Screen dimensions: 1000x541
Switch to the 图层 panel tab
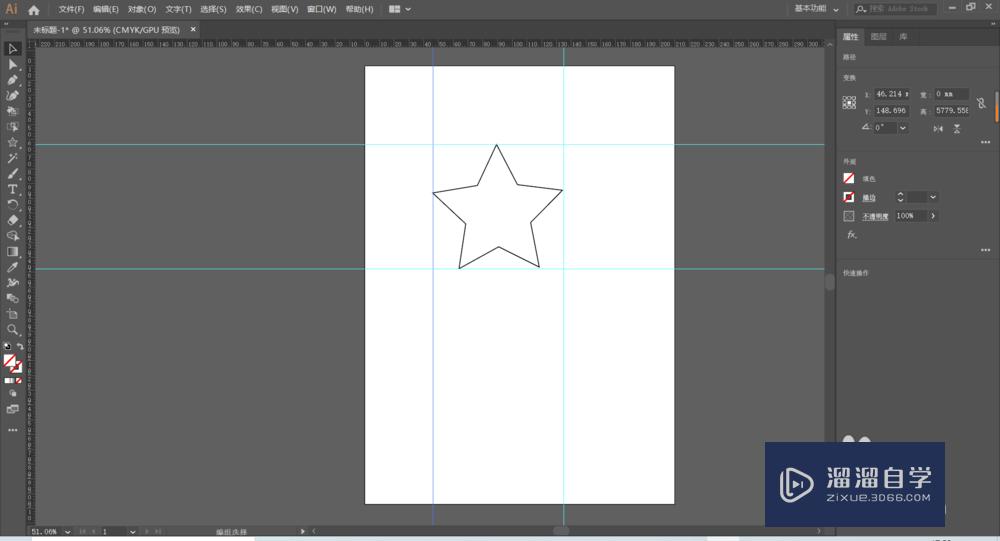[x=878, y=36]
